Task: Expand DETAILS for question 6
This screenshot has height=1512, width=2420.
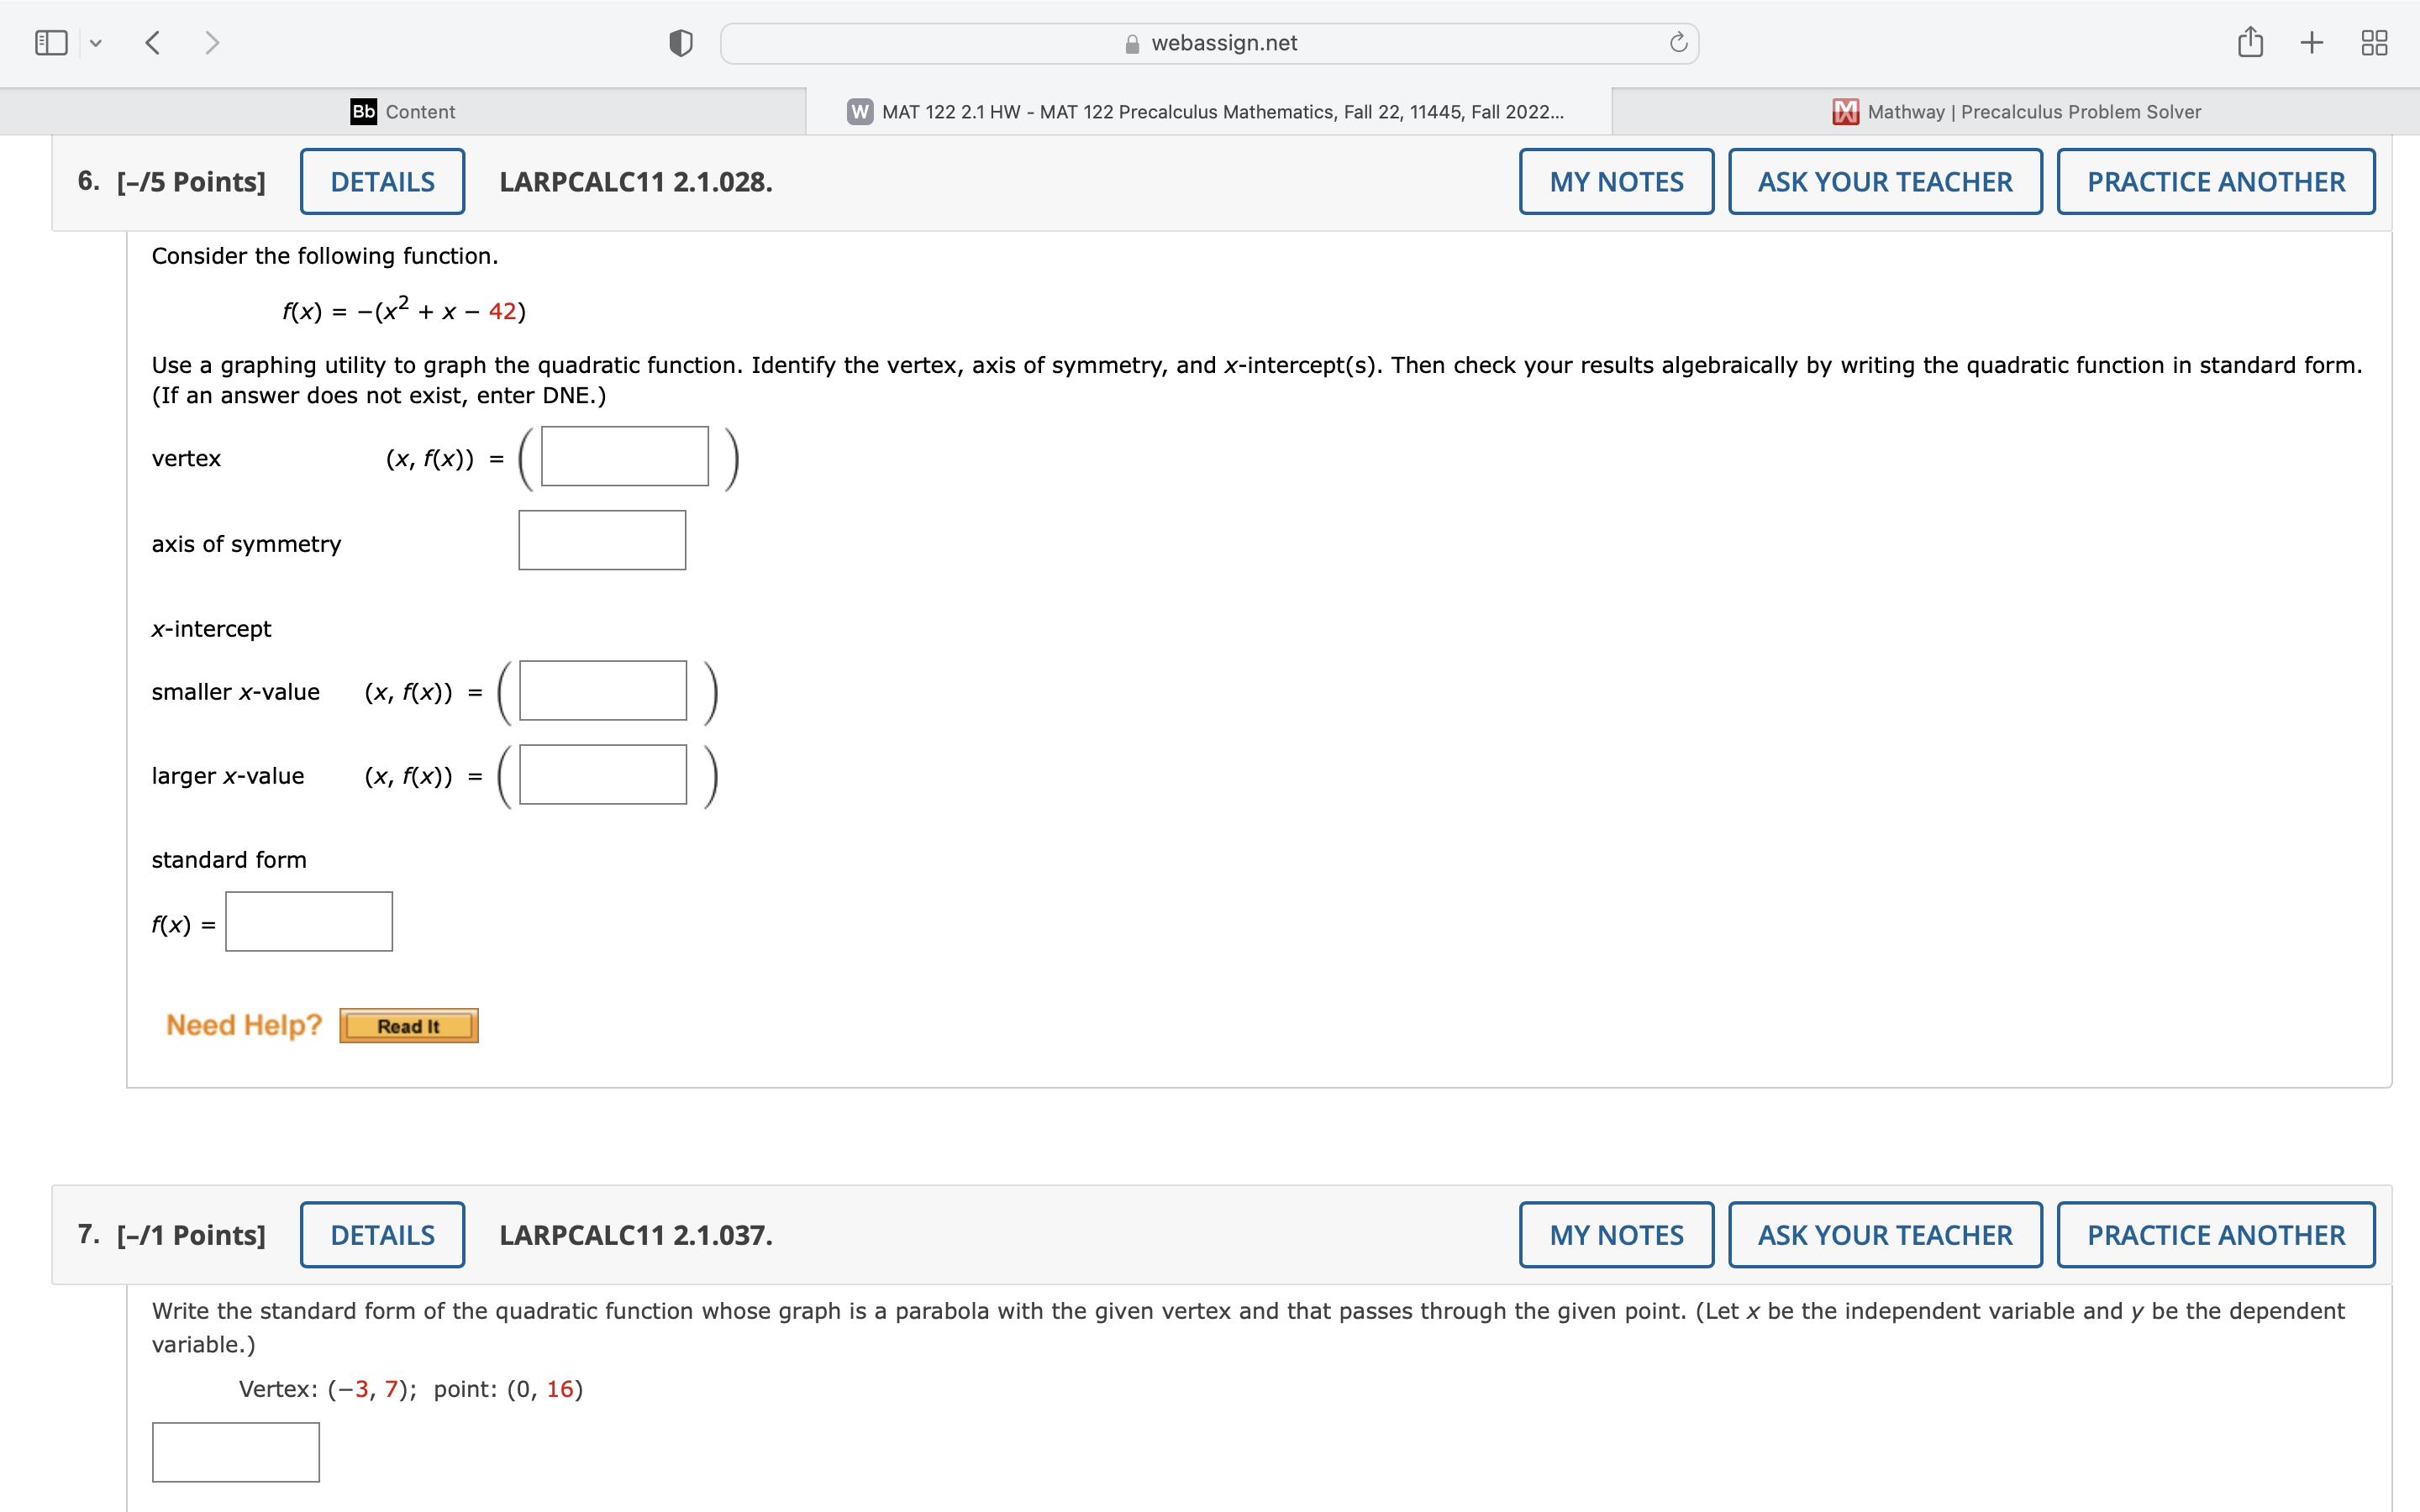Action: pos(382,182)
